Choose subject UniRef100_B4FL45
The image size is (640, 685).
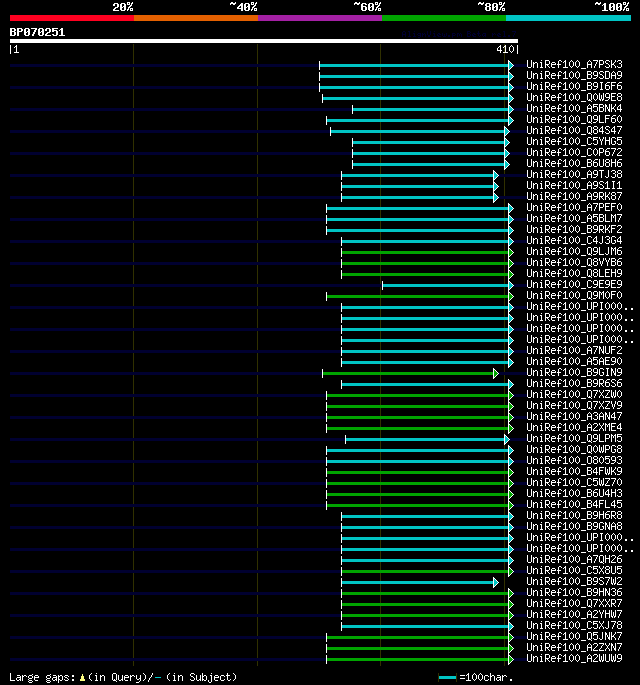(x=574, y=505)
